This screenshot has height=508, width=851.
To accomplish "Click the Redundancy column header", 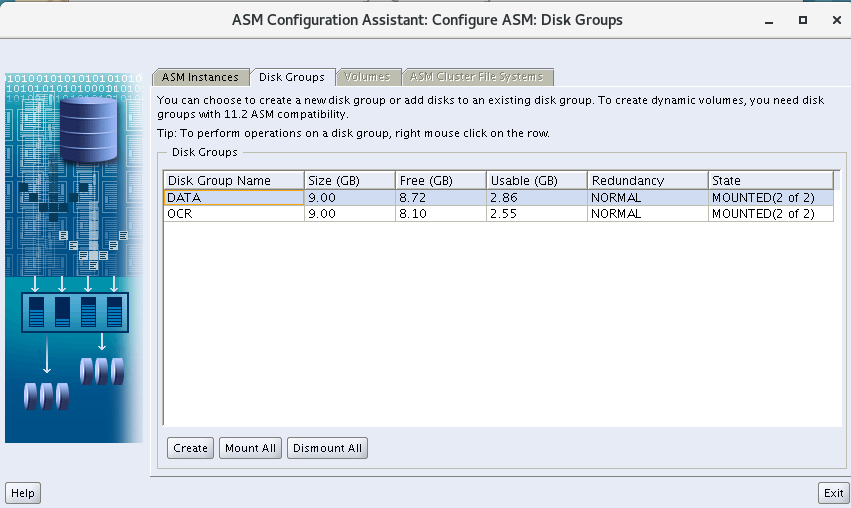I will click(647, 181).
